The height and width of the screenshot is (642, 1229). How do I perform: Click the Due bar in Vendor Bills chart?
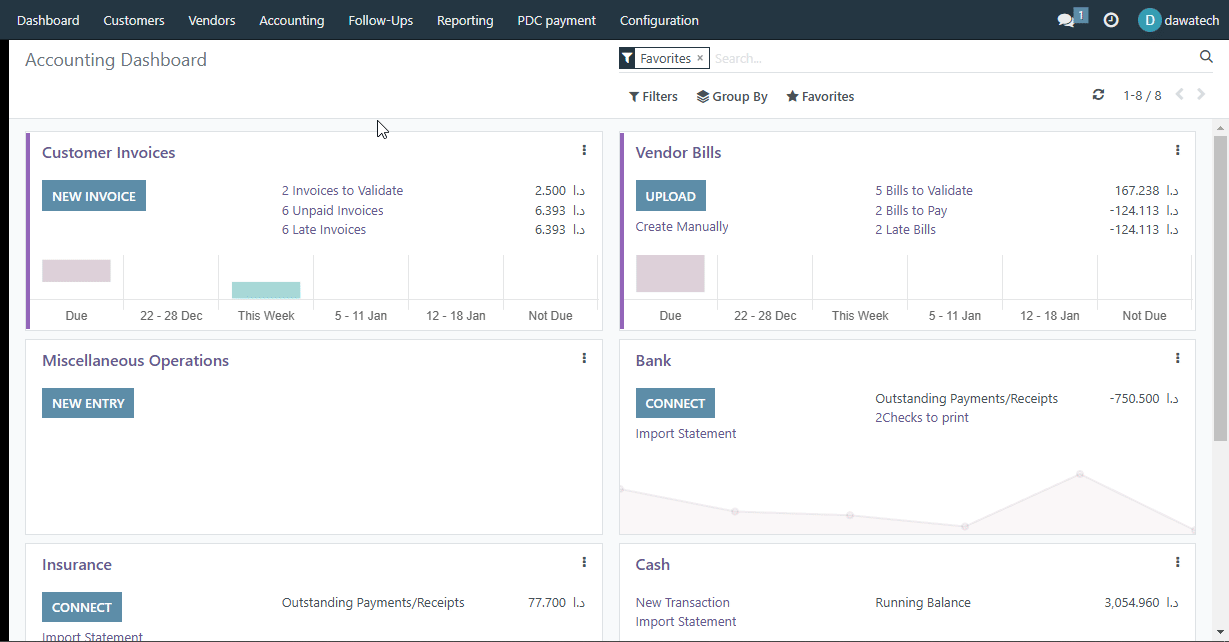pos(670,273)
